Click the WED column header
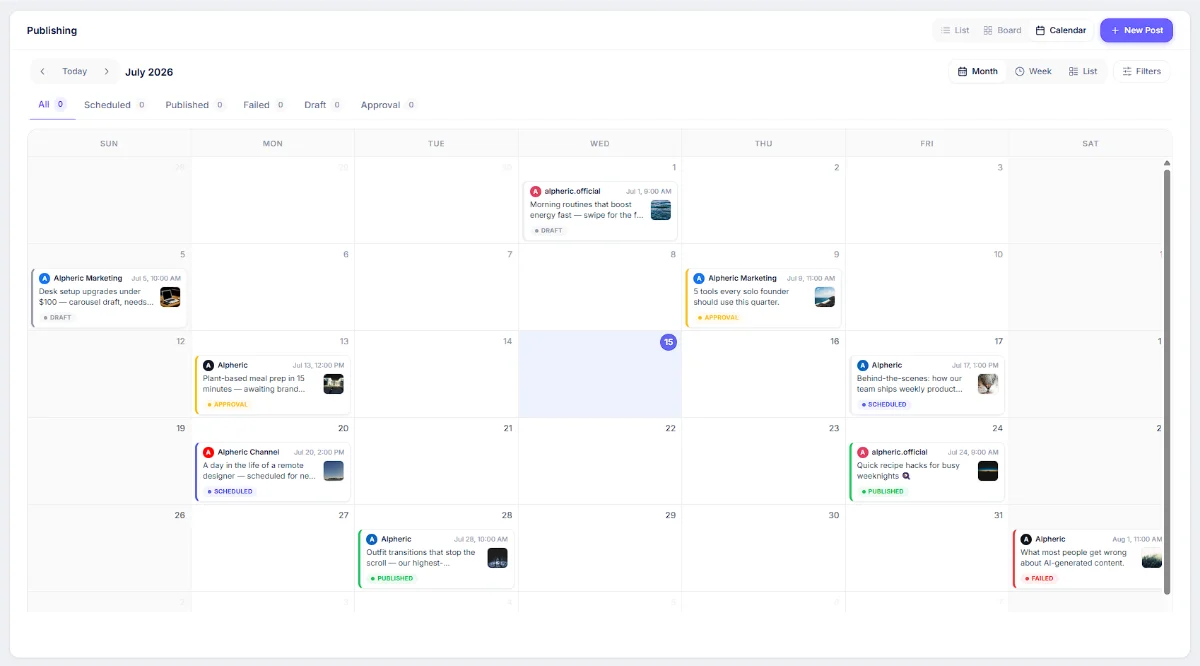Screen dimensions: 1200x666 coord(600,144)
